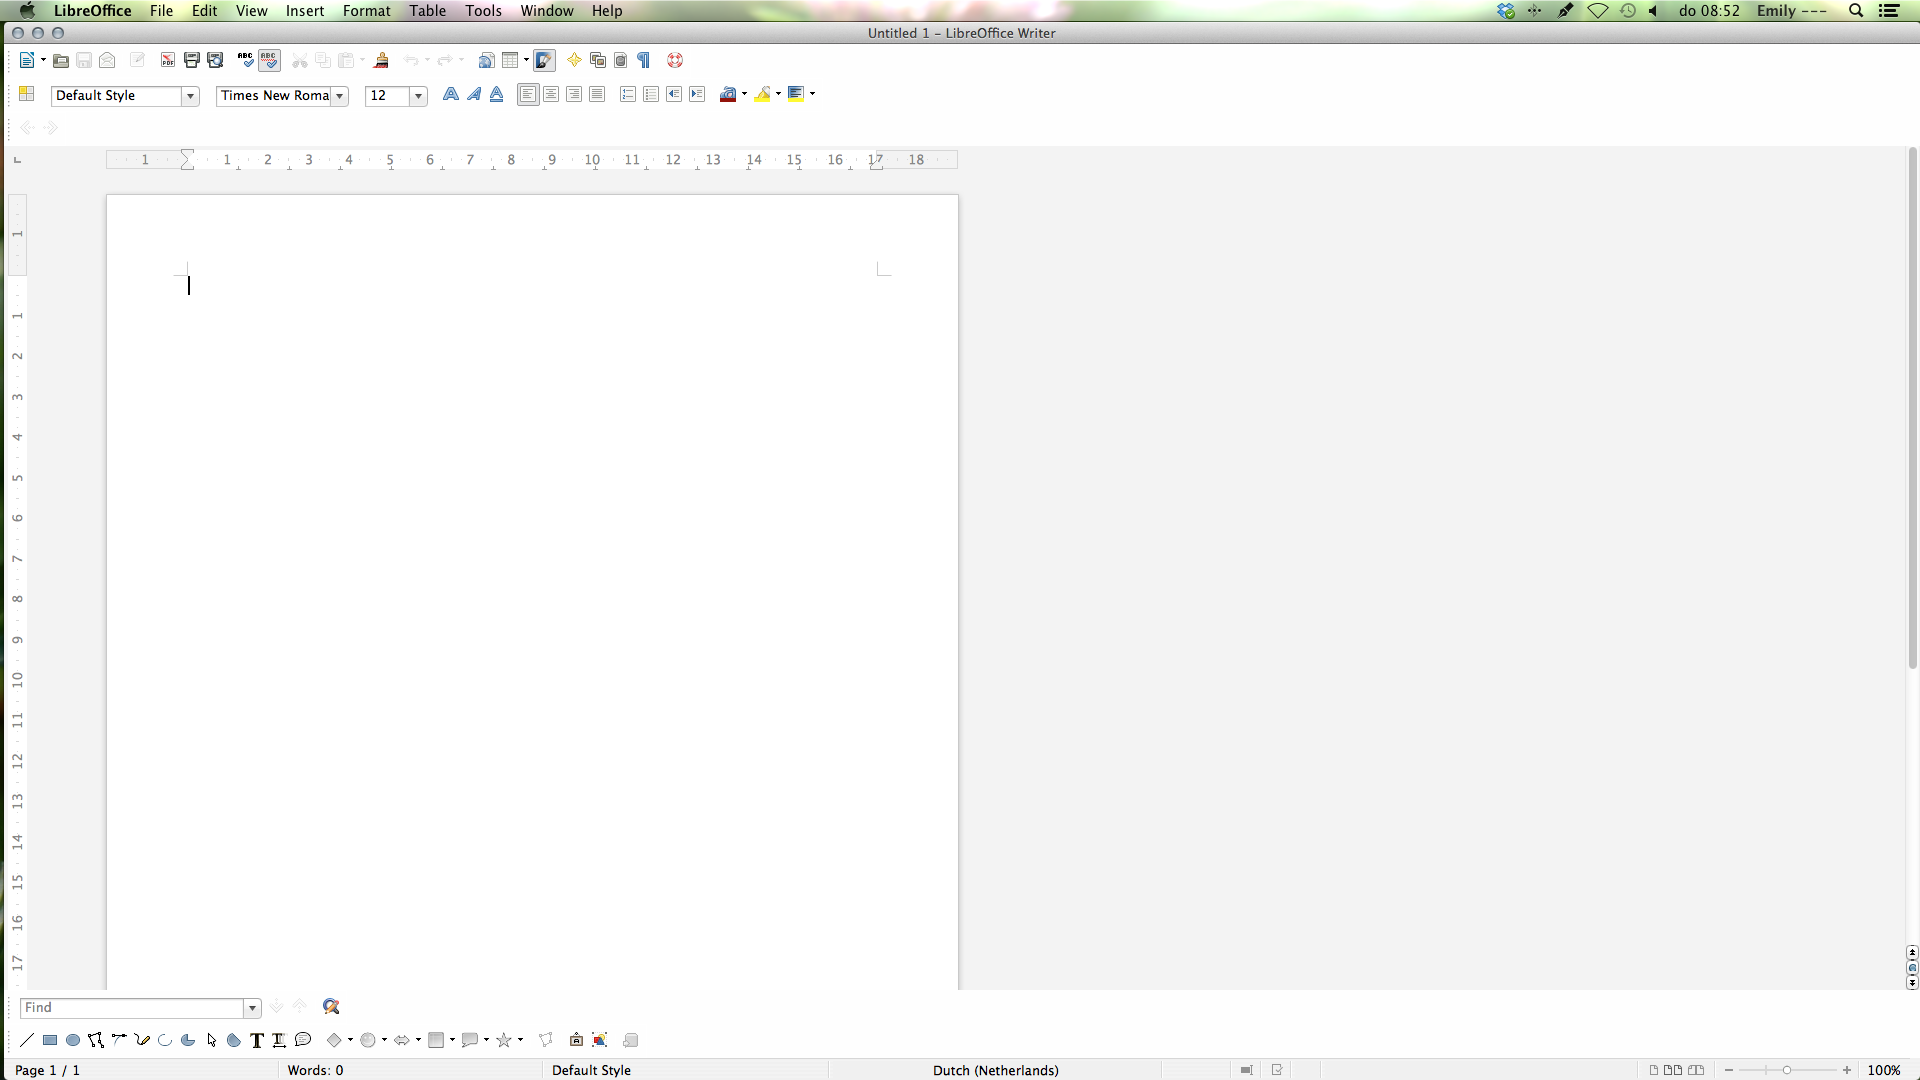The width and height of the screenshot is (1920, 1080).
Task: Click the Clone Formatting paintbrush icon
Action: click(x=381, y=61)
